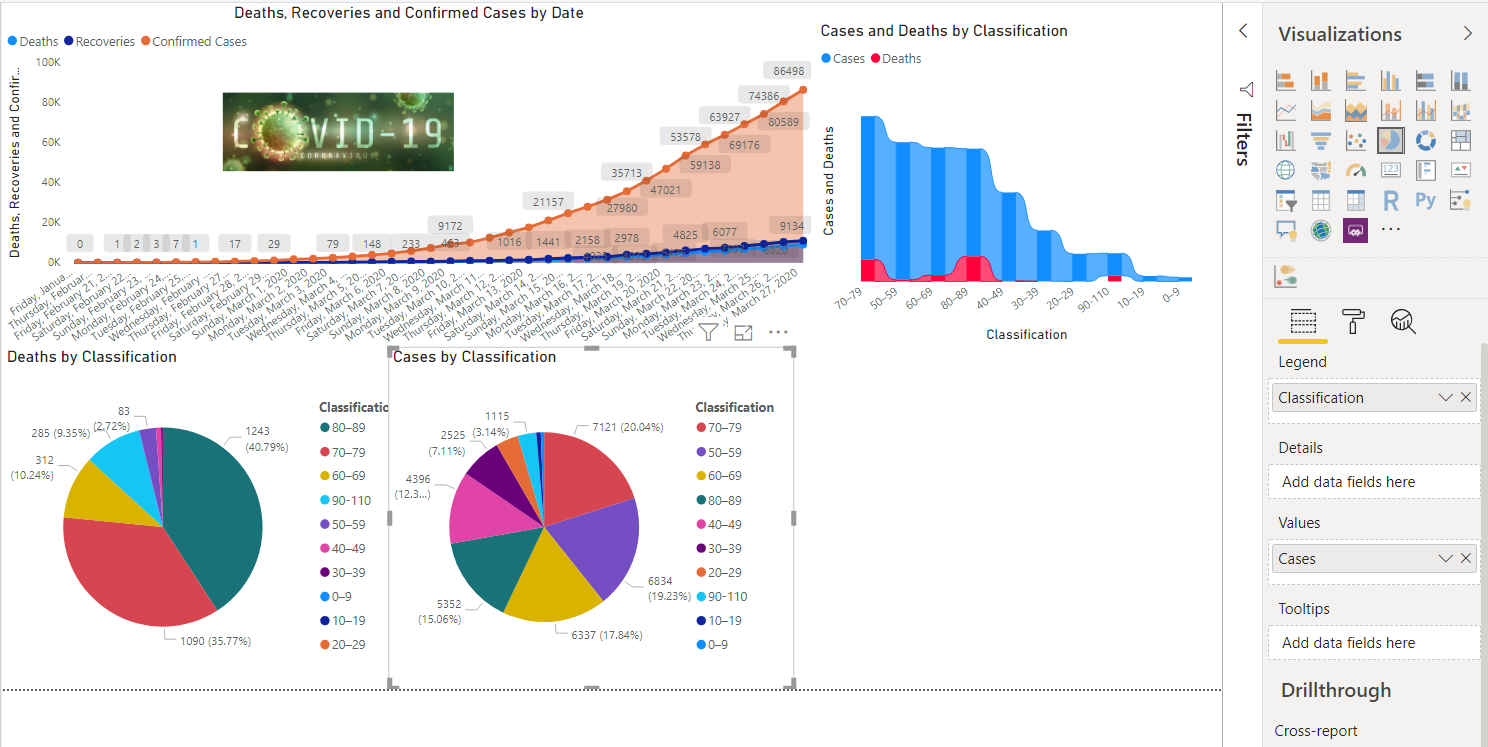Collapse the Visualizations pane with right chevron

click(x=1468, y=33)
